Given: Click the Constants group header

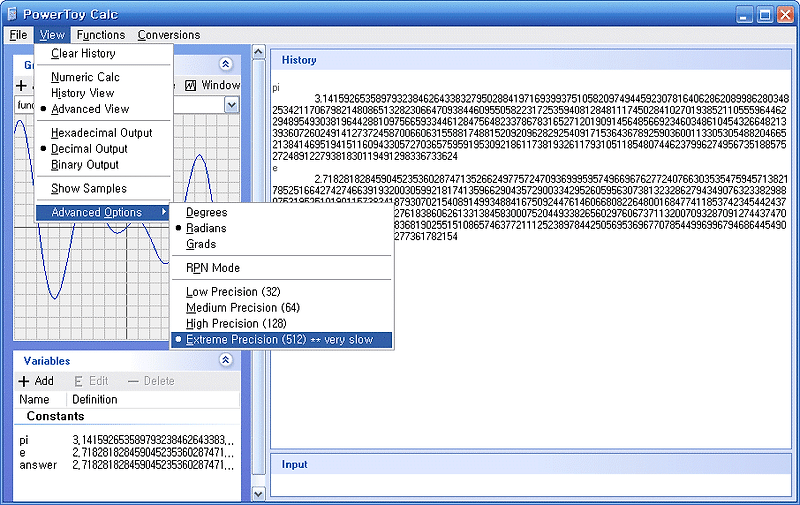Looking at the screenshot, I should click(55, 416).
